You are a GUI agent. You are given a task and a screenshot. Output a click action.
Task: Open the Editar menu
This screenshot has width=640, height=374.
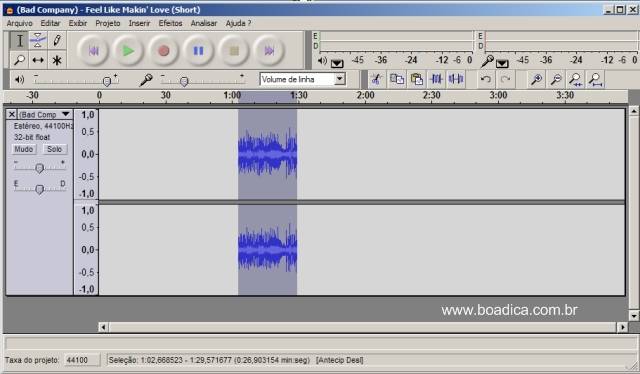50,23
